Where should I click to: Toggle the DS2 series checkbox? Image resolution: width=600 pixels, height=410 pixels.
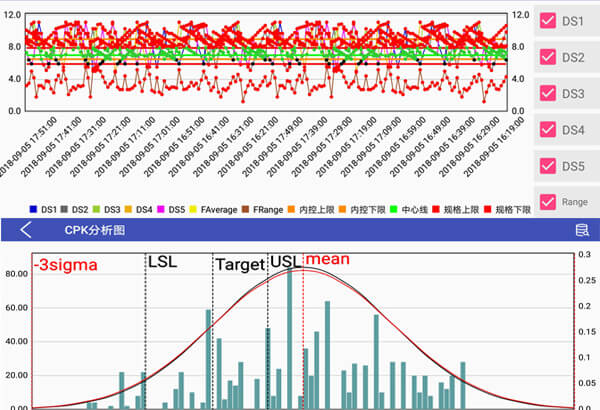[x=547, y=57]
